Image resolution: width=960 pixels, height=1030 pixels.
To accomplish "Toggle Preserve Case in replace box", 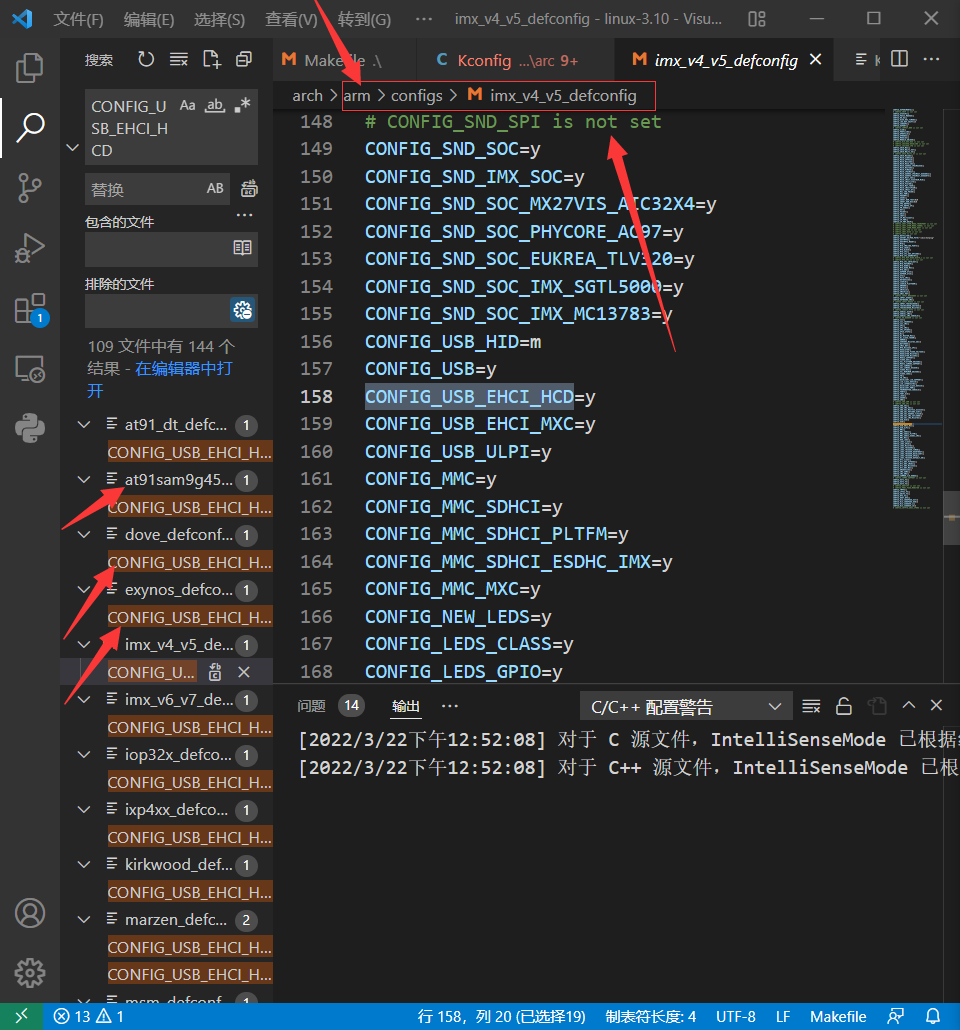I will (x=215, y=189).
